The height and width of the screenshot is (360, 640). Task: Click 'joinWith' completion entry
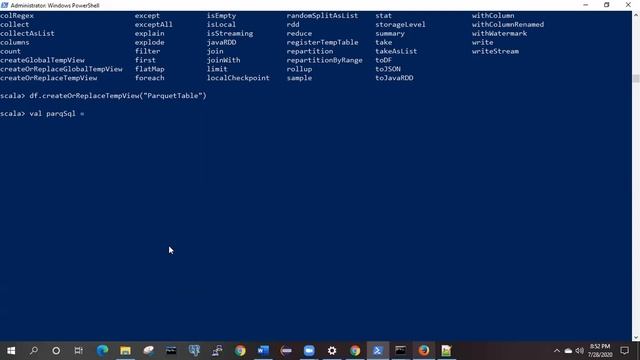coord(224,60)
